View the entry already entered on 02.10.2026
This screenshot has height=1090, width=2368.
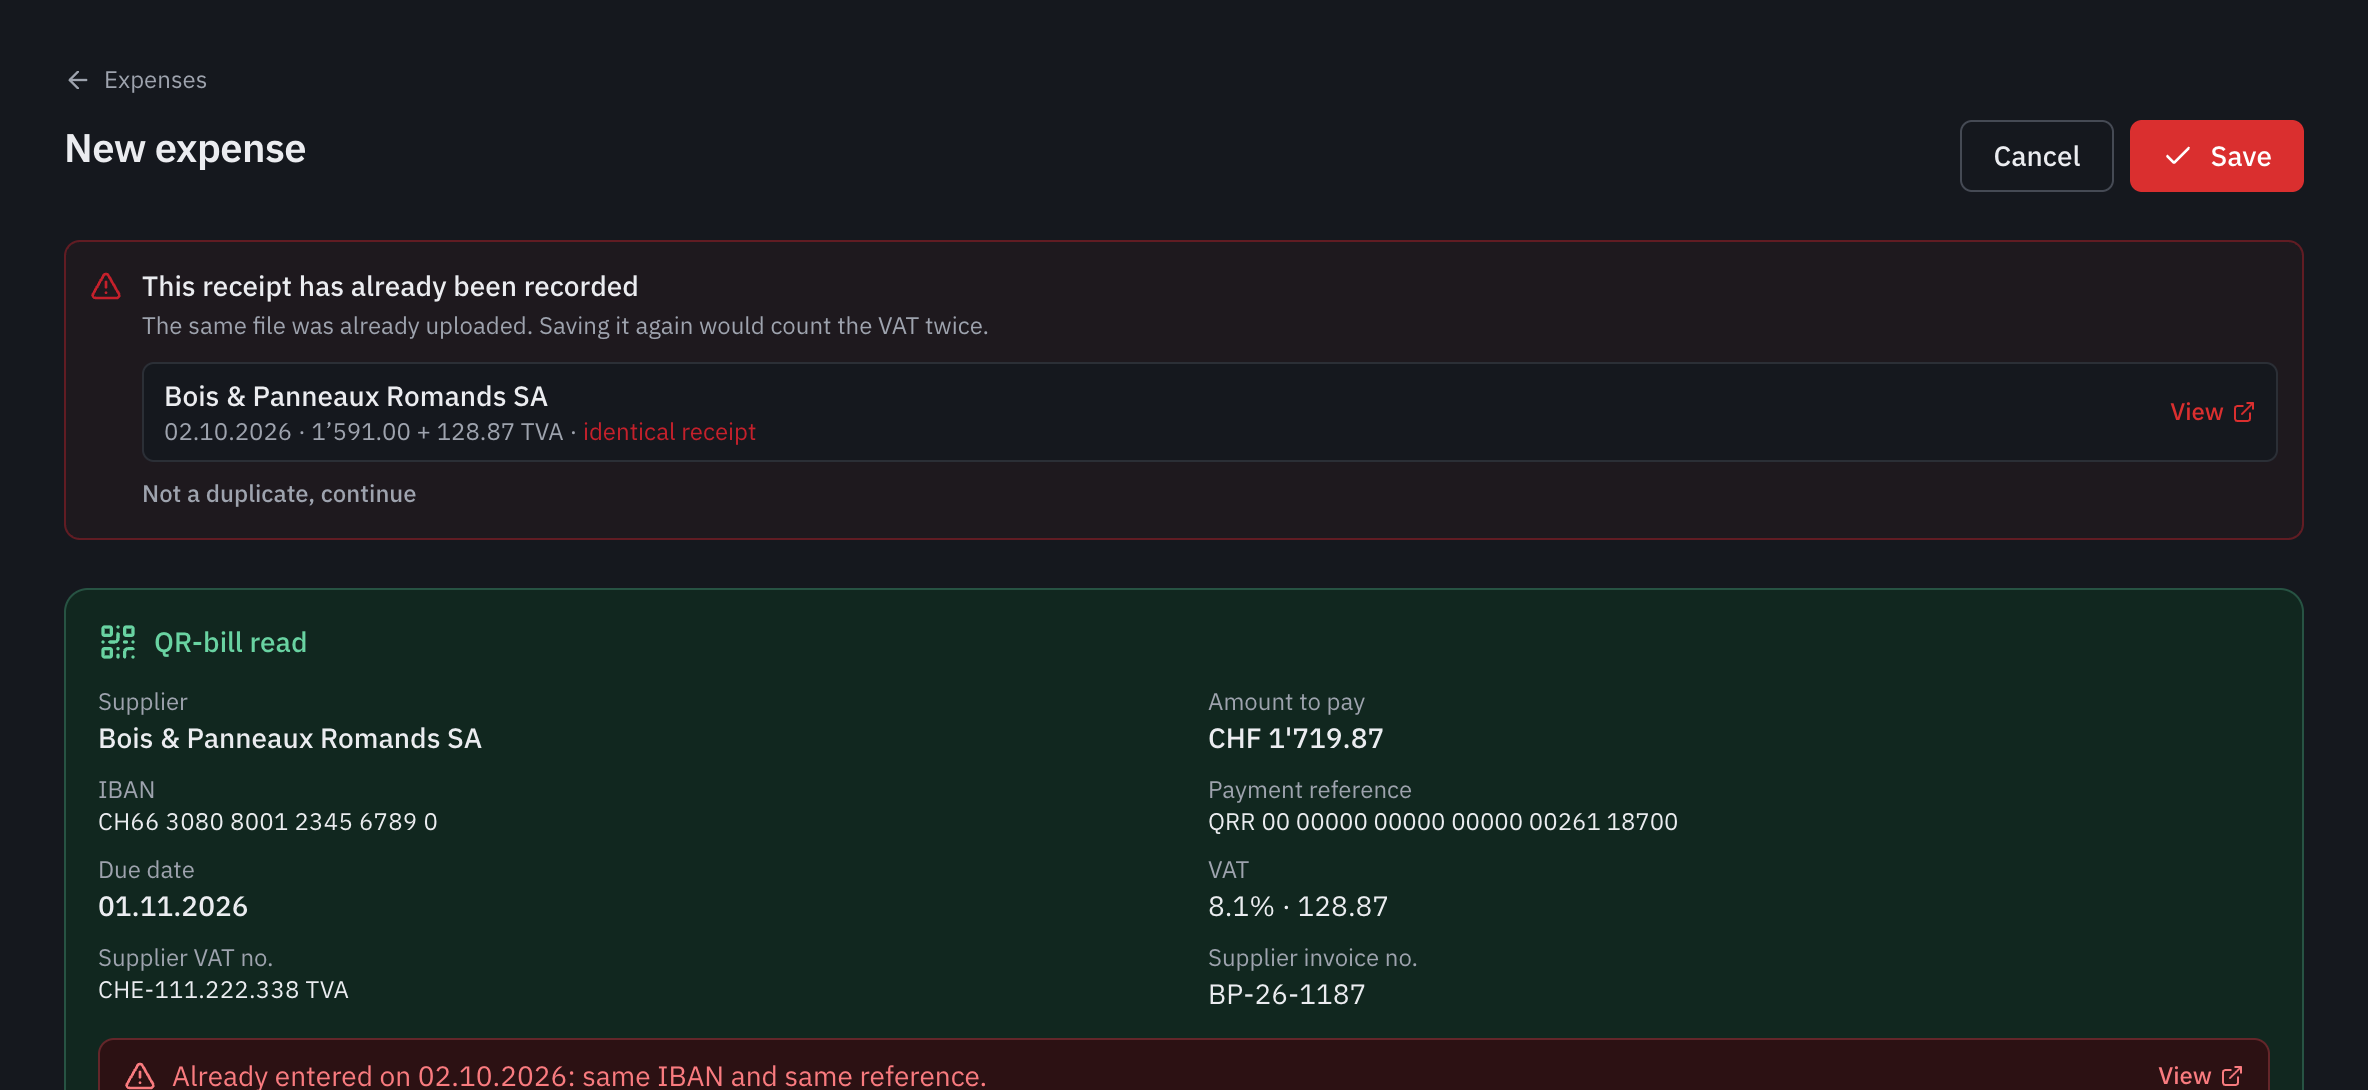2199,1076
